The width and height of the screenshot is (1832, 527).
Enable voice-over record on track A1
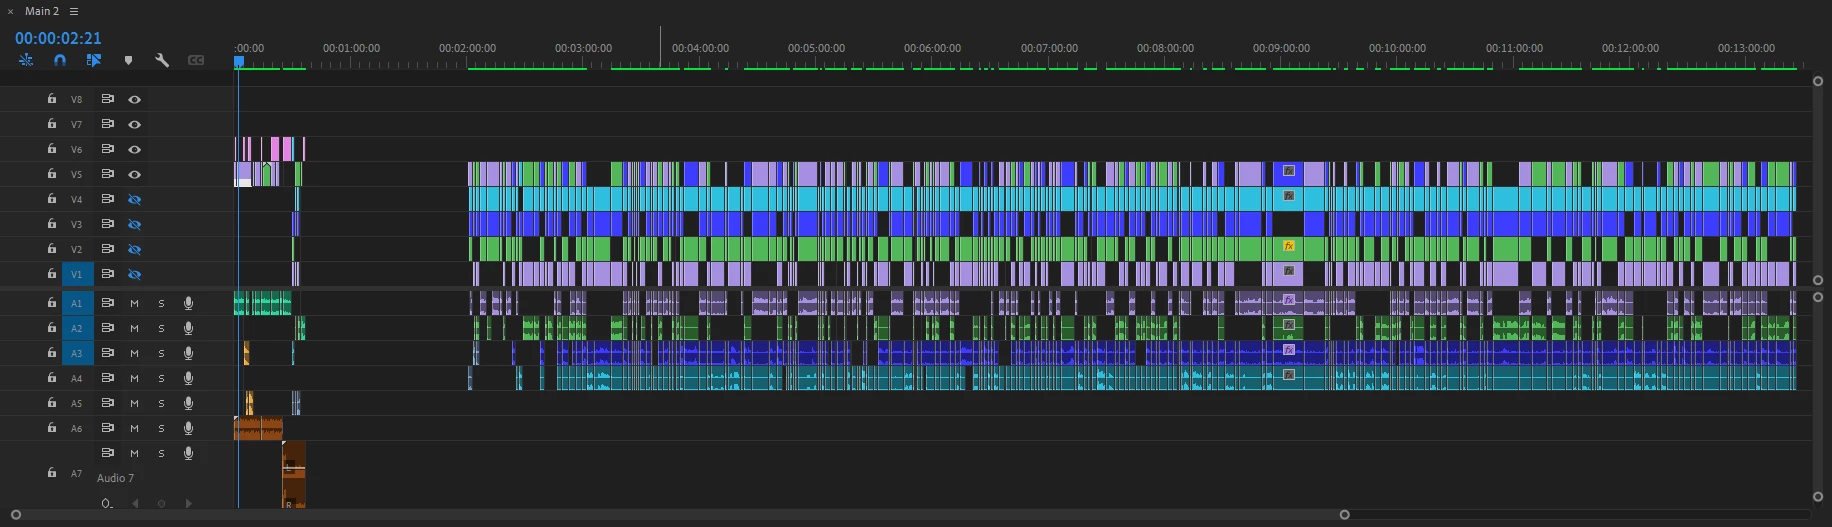[x=188, y=303]
